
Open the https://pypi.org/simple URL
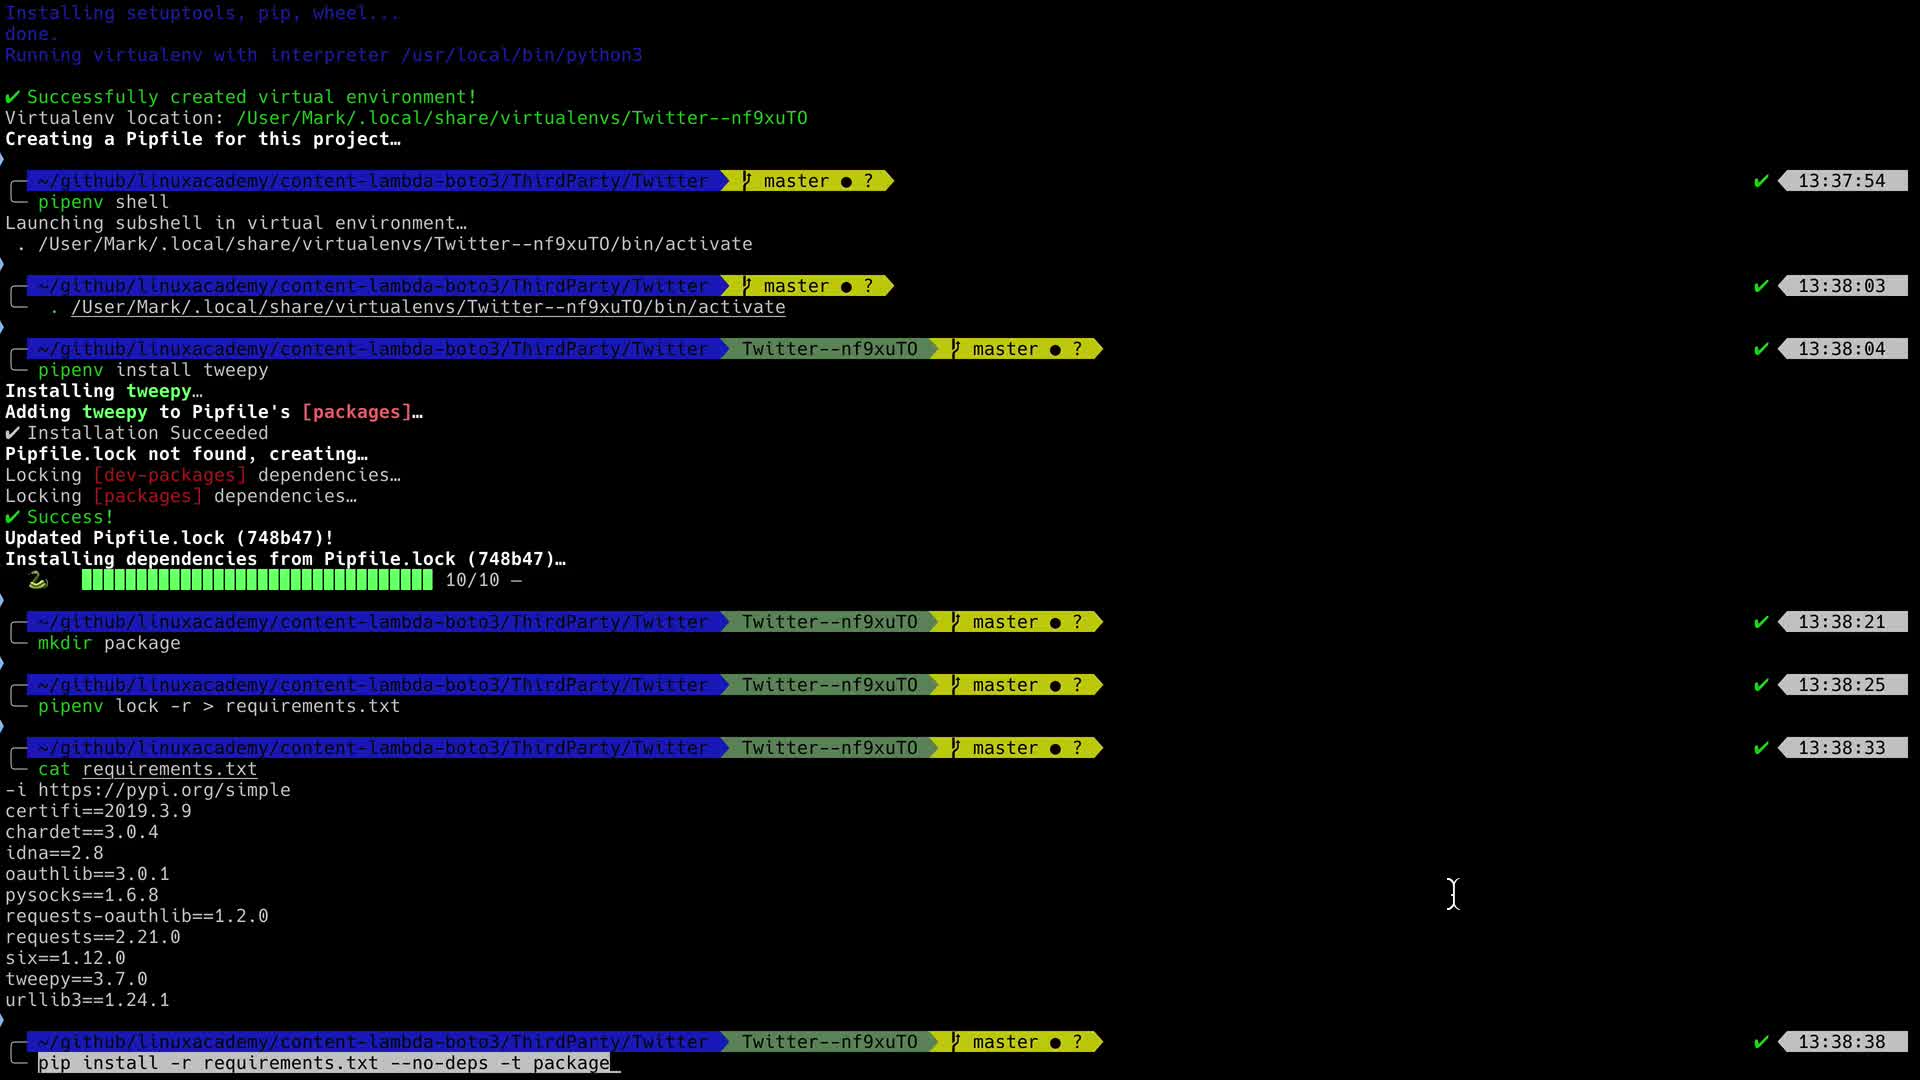pos(164,790)
